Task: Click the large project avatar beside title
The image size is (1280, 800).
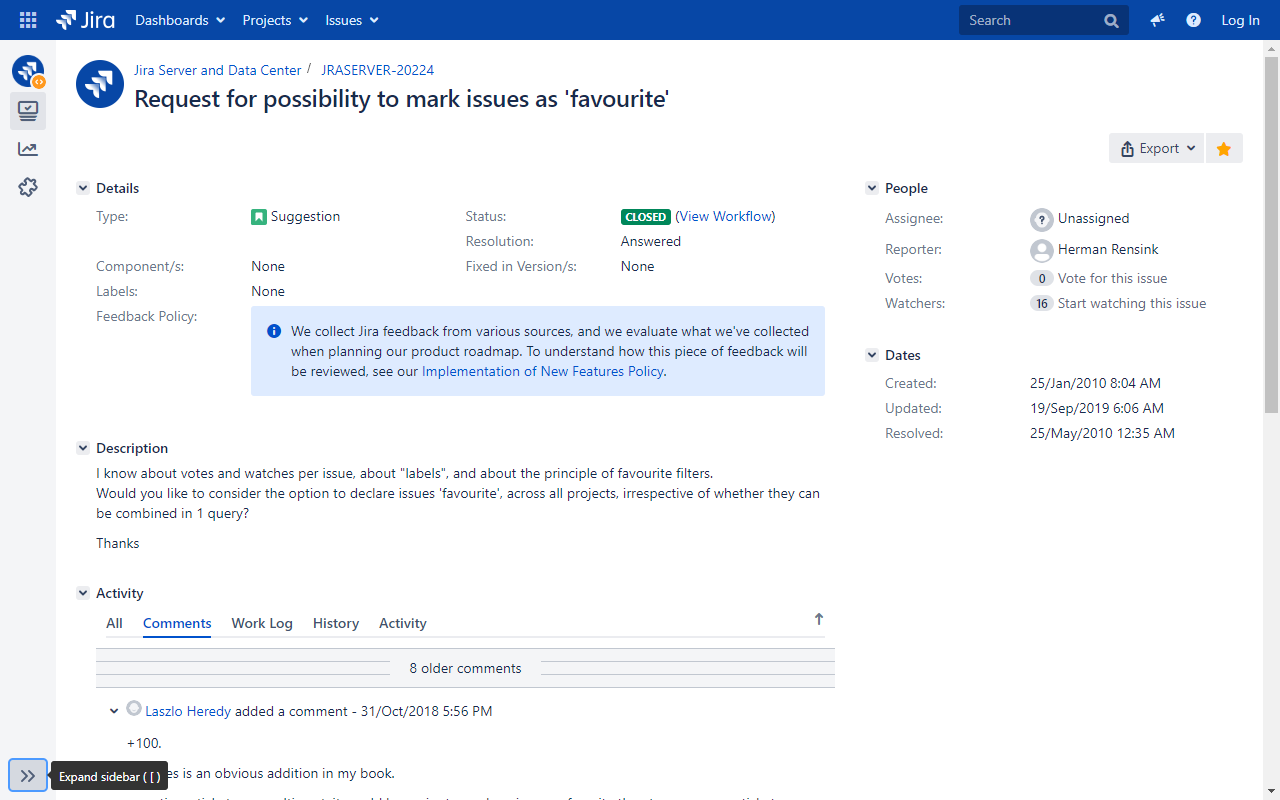Action: tap(100, 84)
